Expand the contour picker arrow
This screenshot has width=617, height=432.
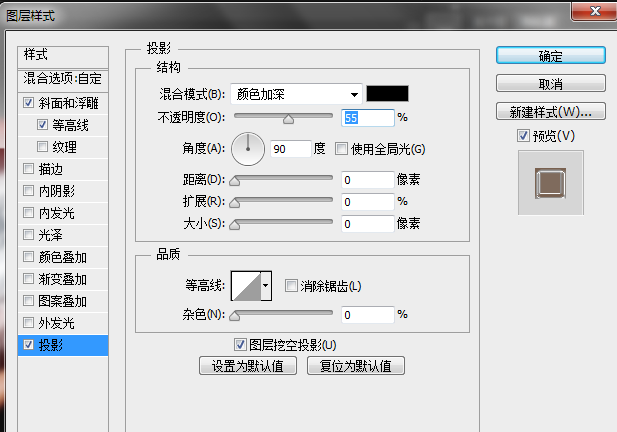tap(266, 286)
